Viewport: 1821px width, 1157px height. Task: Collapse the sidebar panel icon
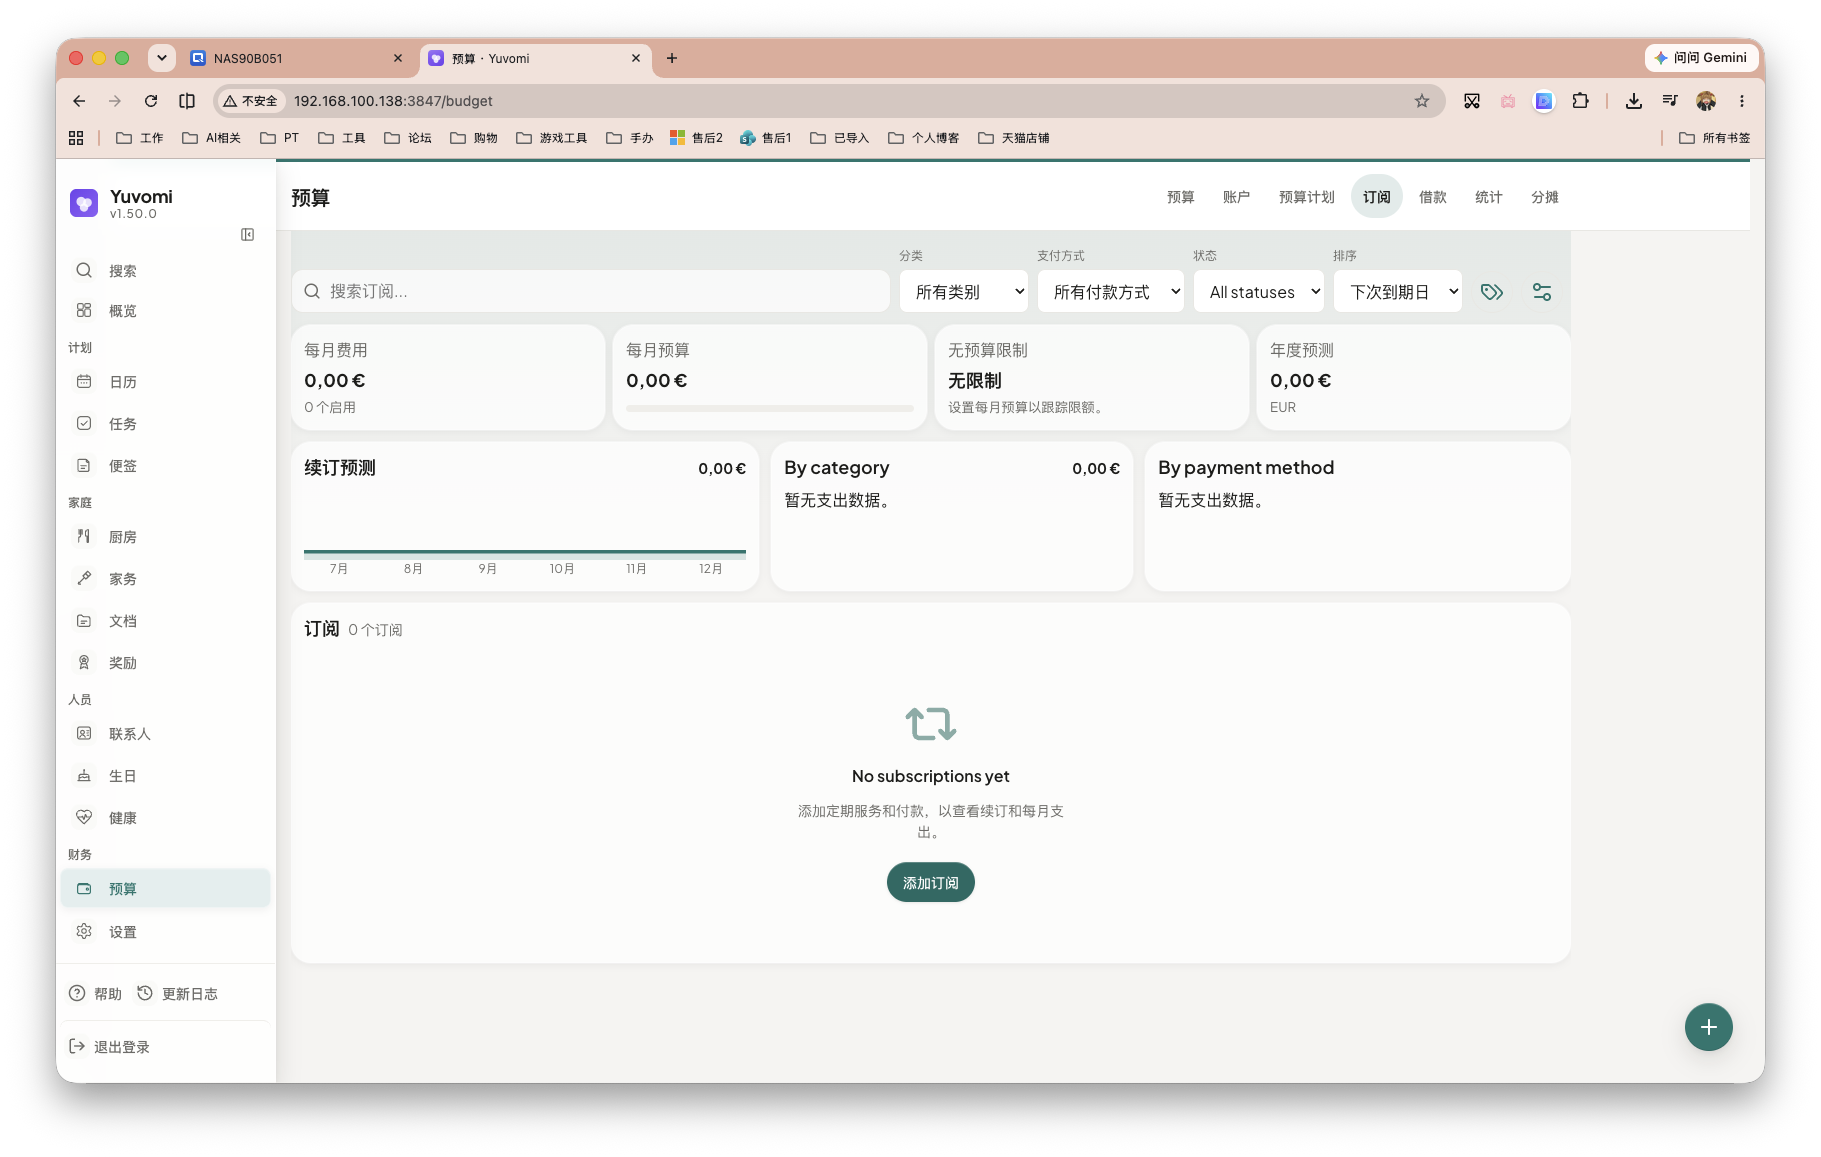pyautogui.click(x=247, y=234)
